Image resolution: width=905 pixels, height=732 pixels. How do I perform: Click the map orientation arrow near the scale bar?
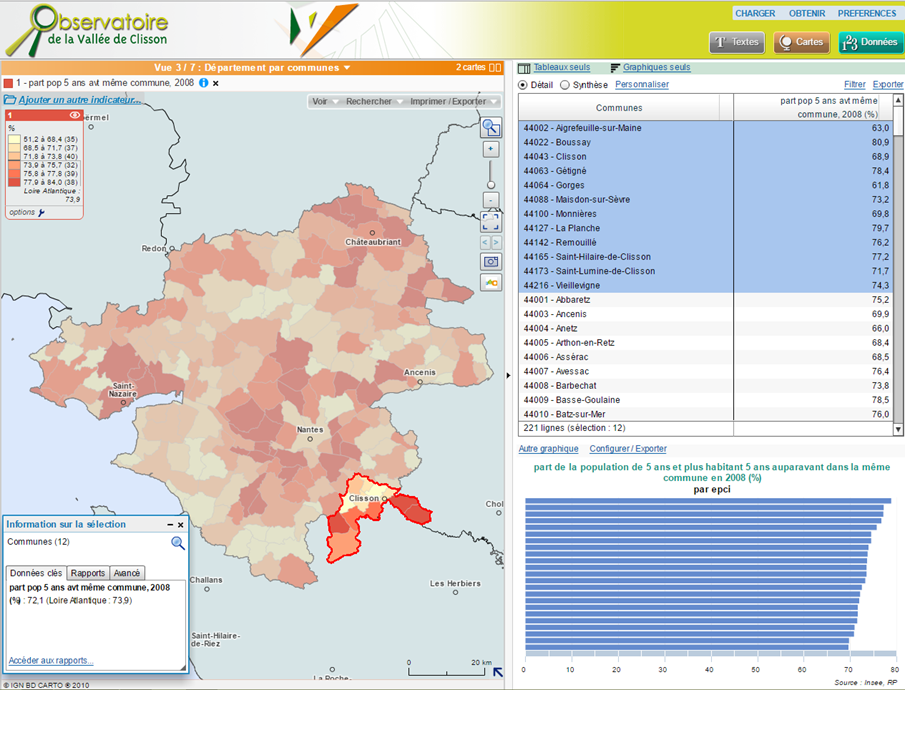(x=498, y=672)
